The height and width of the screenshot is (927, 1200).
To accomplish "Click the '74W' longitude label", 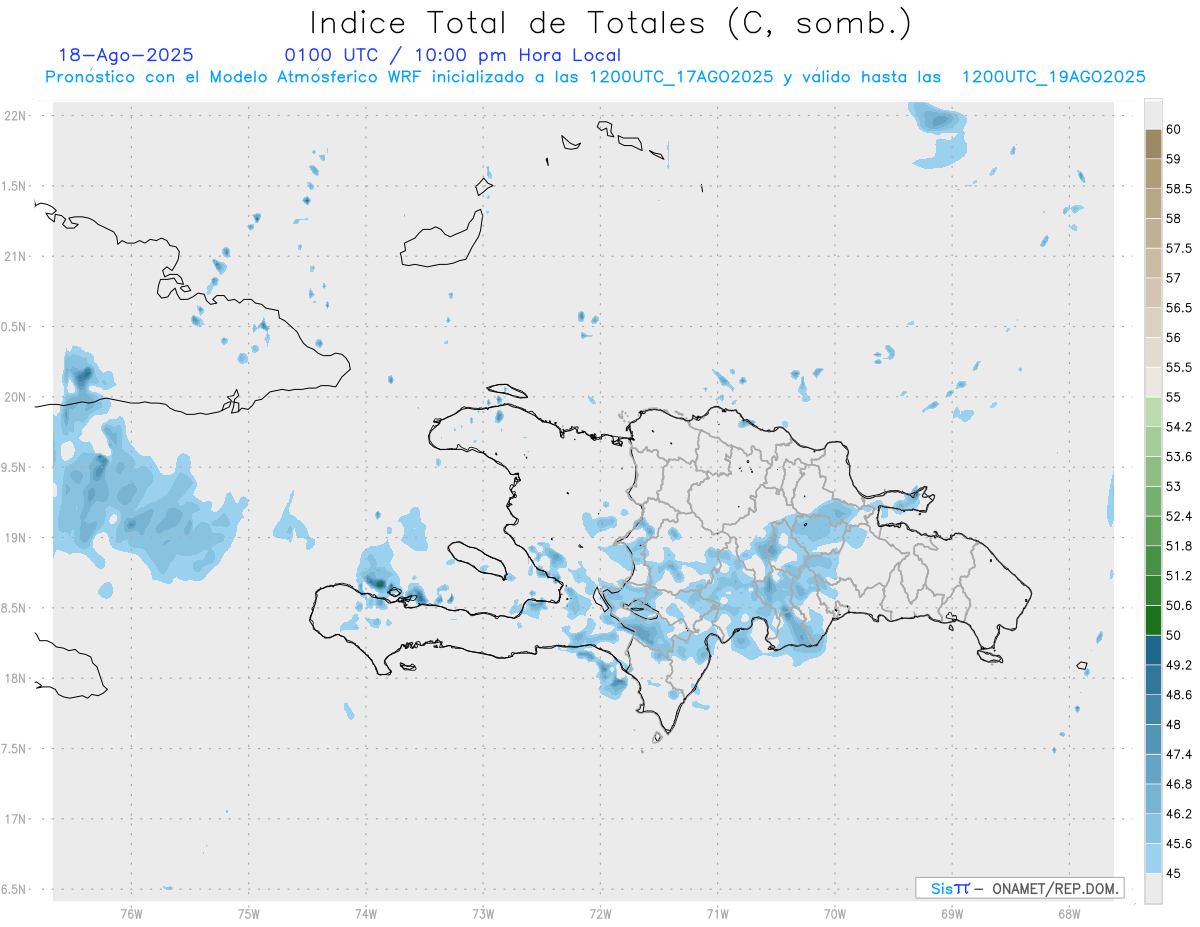I will tap(366, 913).
